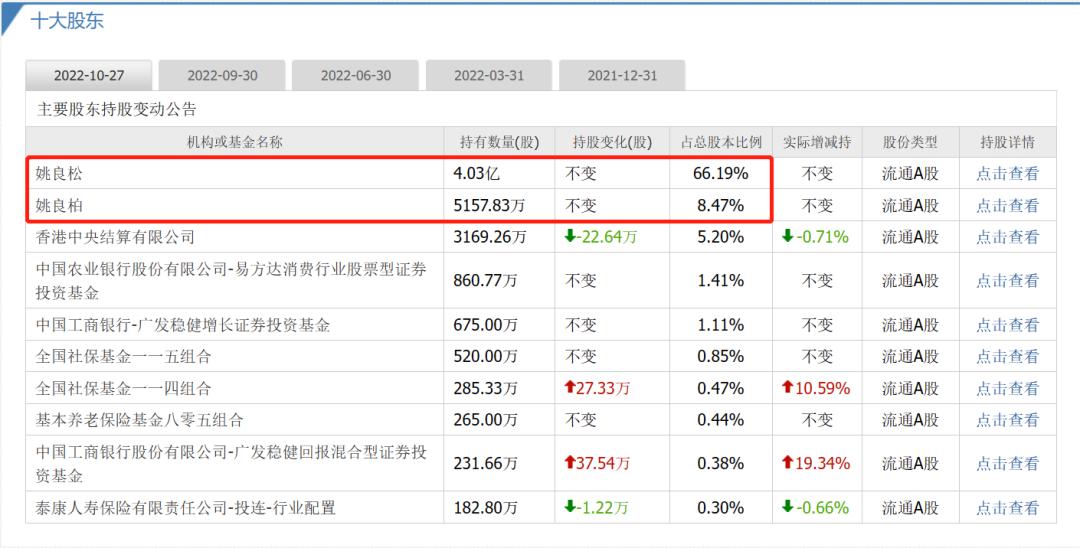This screenshot has height=548, width=1080.
Task: Click the 十大股东 section heading
Action: pyautogui.click(x=67, y=21)
